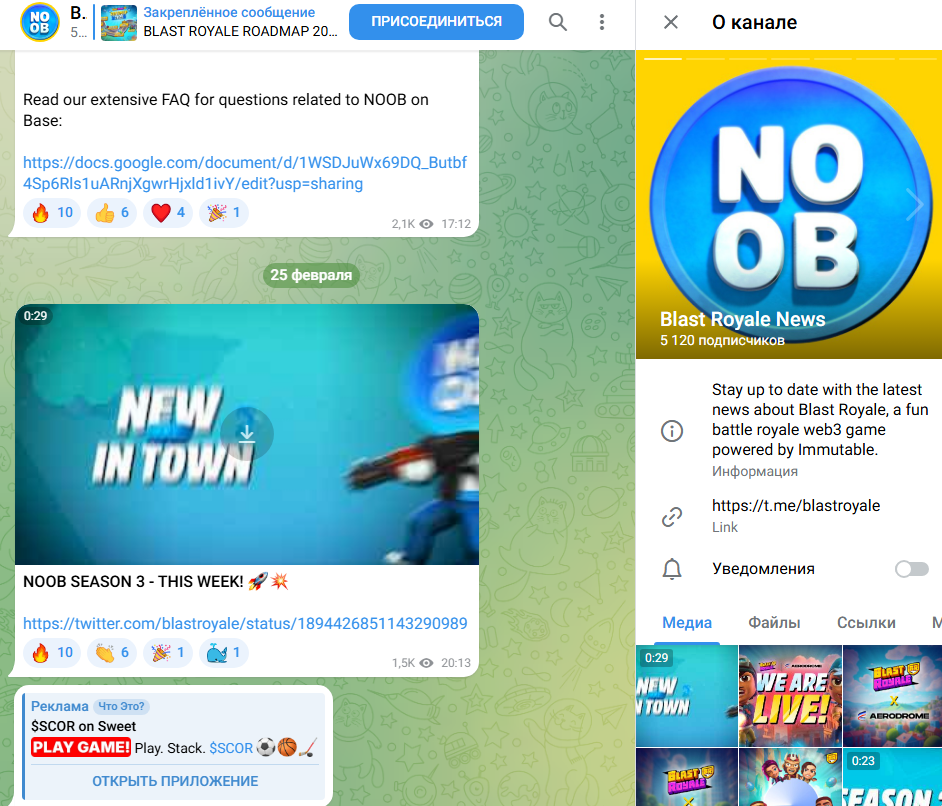Click the large NOOB profile photo

coord(789,205)
